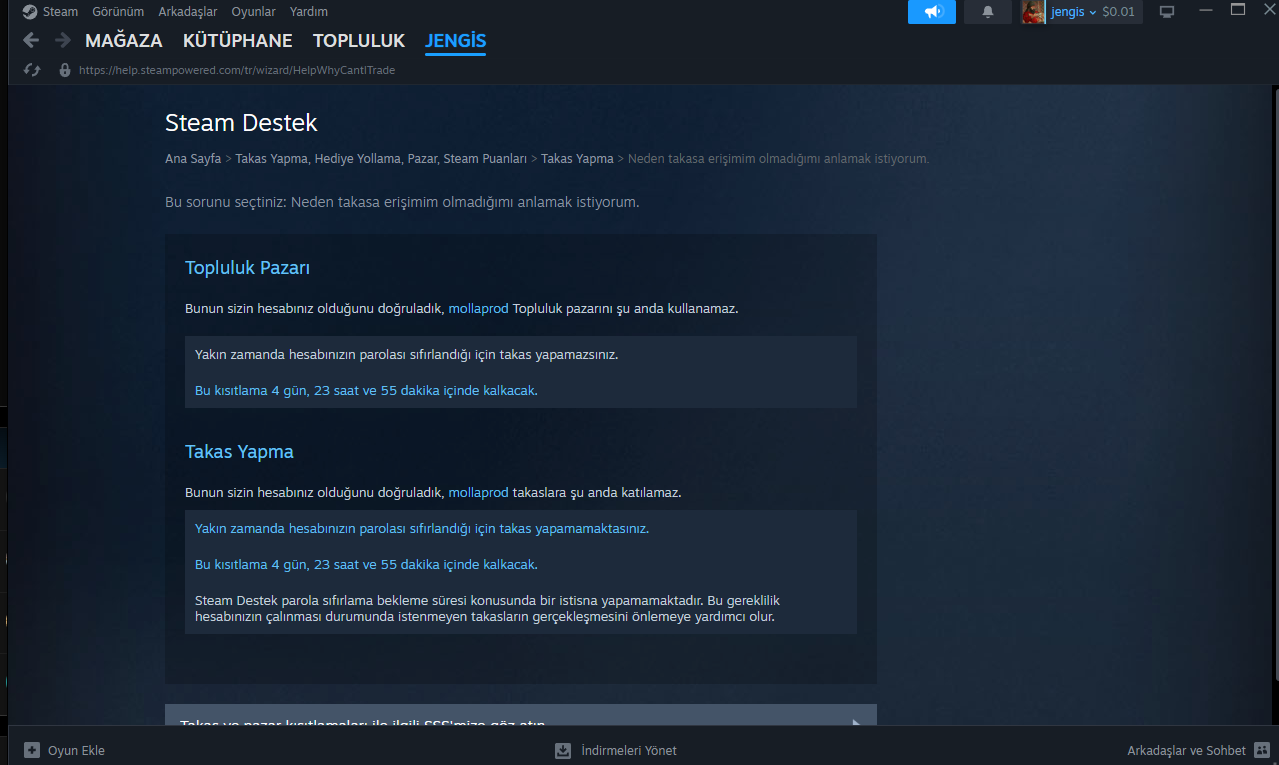Go back with the left arrow button

[x=31, y=40]
